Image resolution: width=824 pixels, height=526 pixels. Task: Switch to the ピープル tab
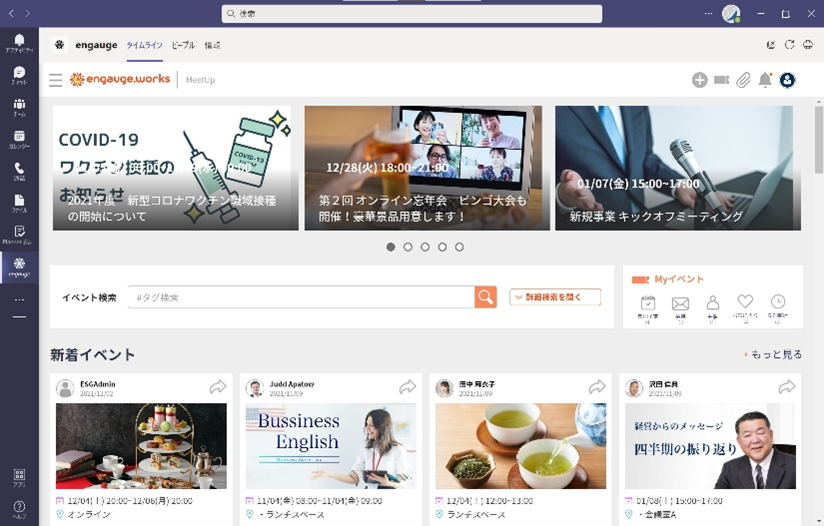coord(183,45)
